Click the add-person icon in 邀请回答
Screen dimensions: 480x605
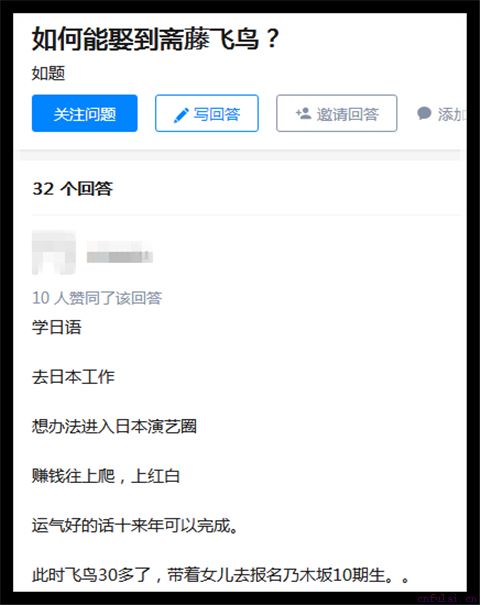coord(303,113)
